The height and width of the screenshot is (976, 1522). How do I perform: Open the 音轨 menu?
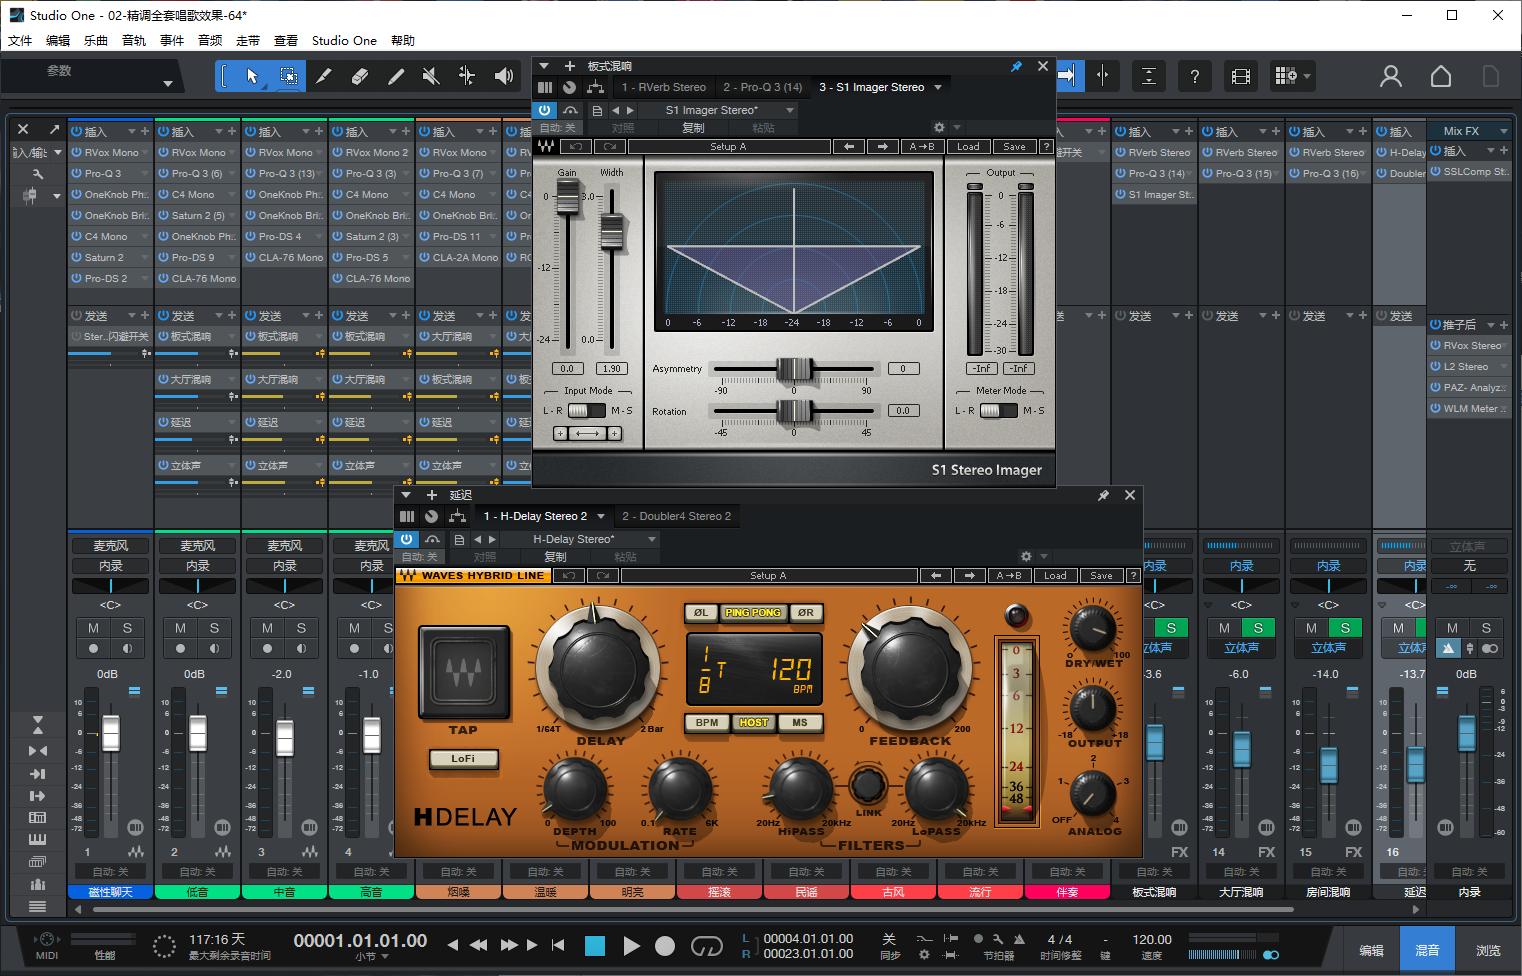coord(134,40)
